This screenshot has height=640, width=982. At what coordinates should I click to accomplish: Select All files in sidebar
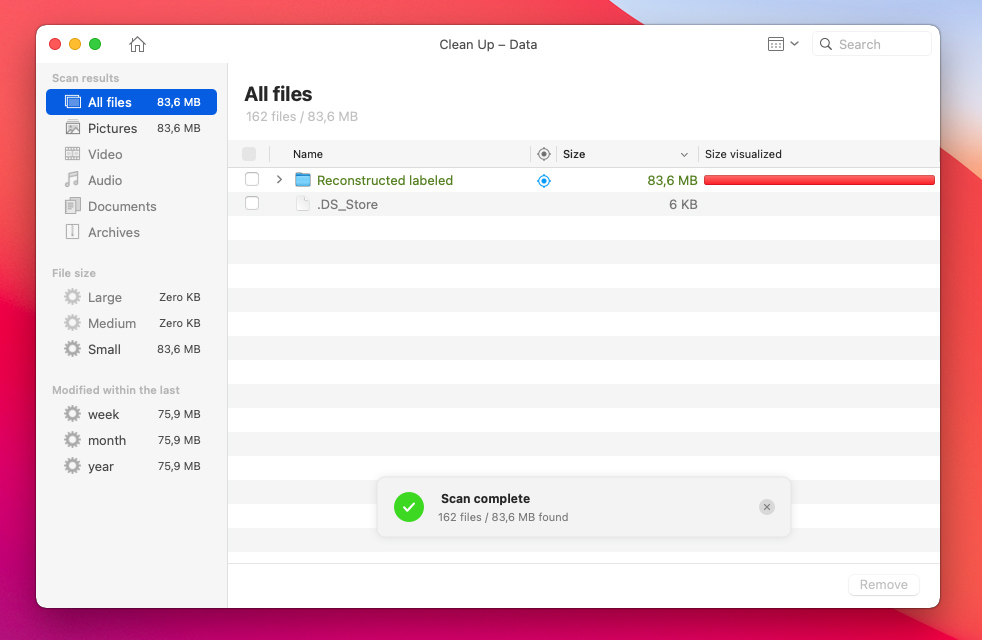(132, 102)
